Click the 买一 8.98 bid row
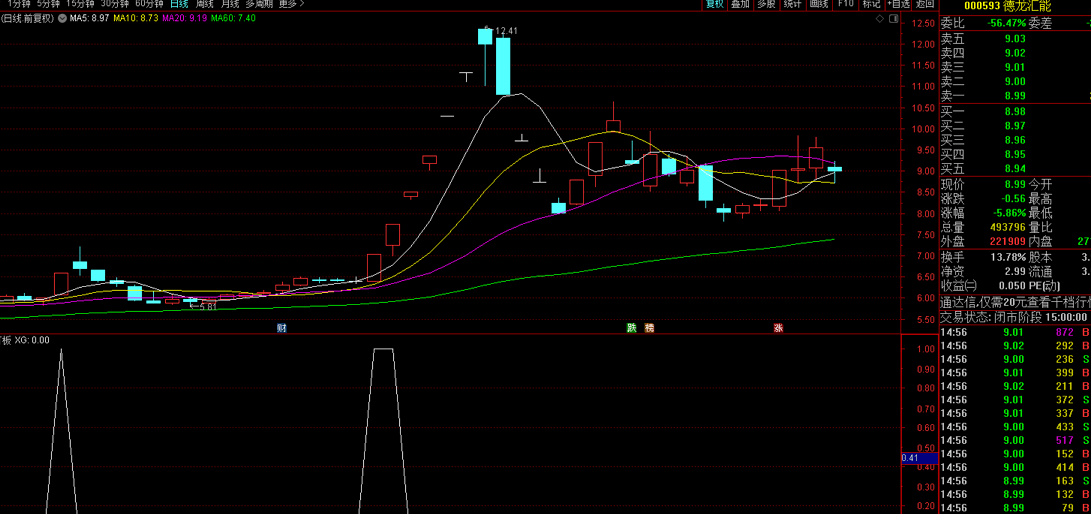Image resolution: width=1091 pixels, height=514 pixels. tap(1015, 111)
